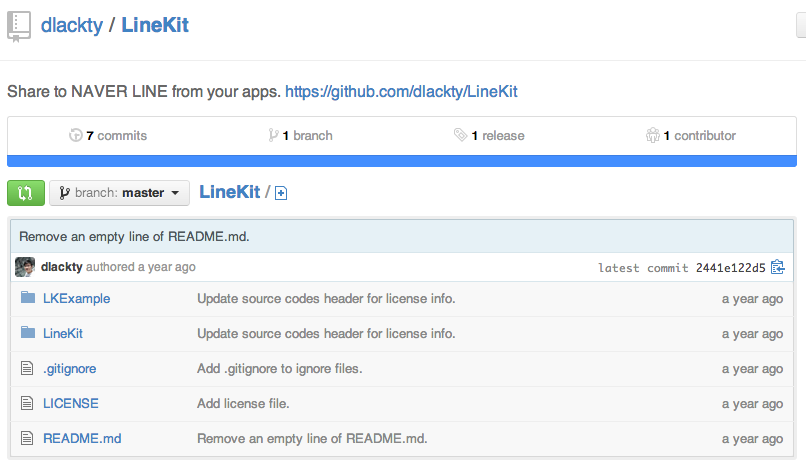Open README.md row's Remove an empty line commit

tap(312, 438)
